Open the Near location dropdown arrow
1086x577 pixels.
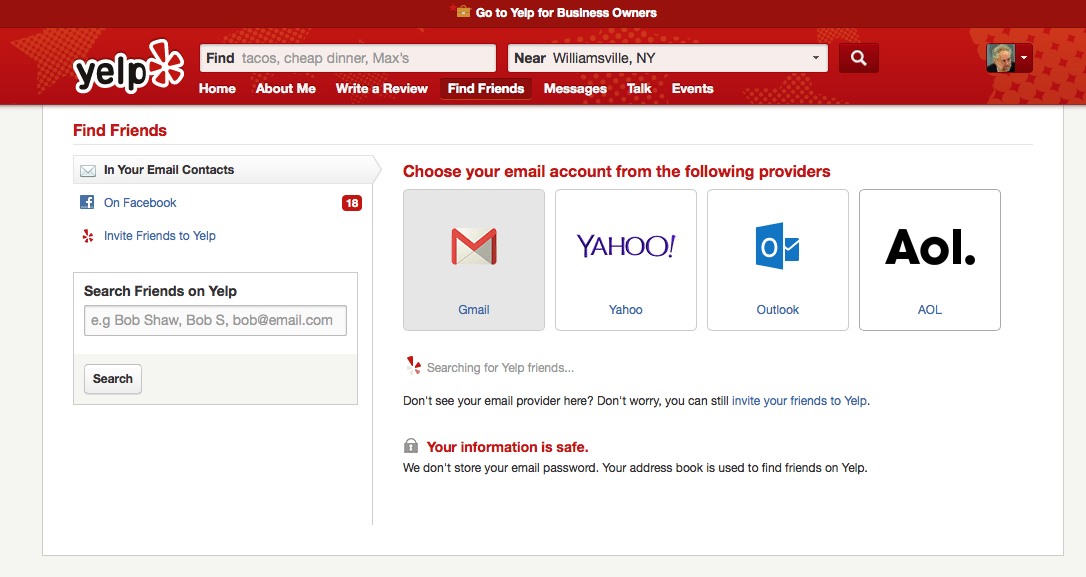pos(816,58)
